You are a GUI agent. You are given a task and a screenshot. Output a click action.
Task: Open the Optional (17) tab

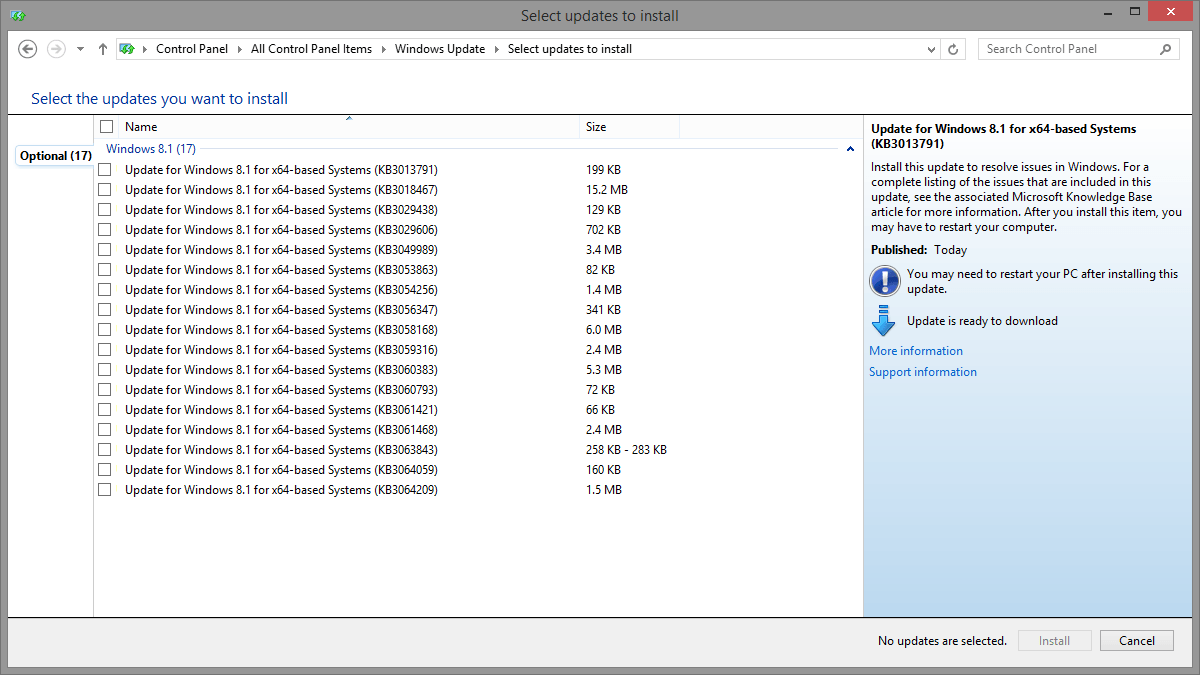pyautogui.click(x=56, y=156)
